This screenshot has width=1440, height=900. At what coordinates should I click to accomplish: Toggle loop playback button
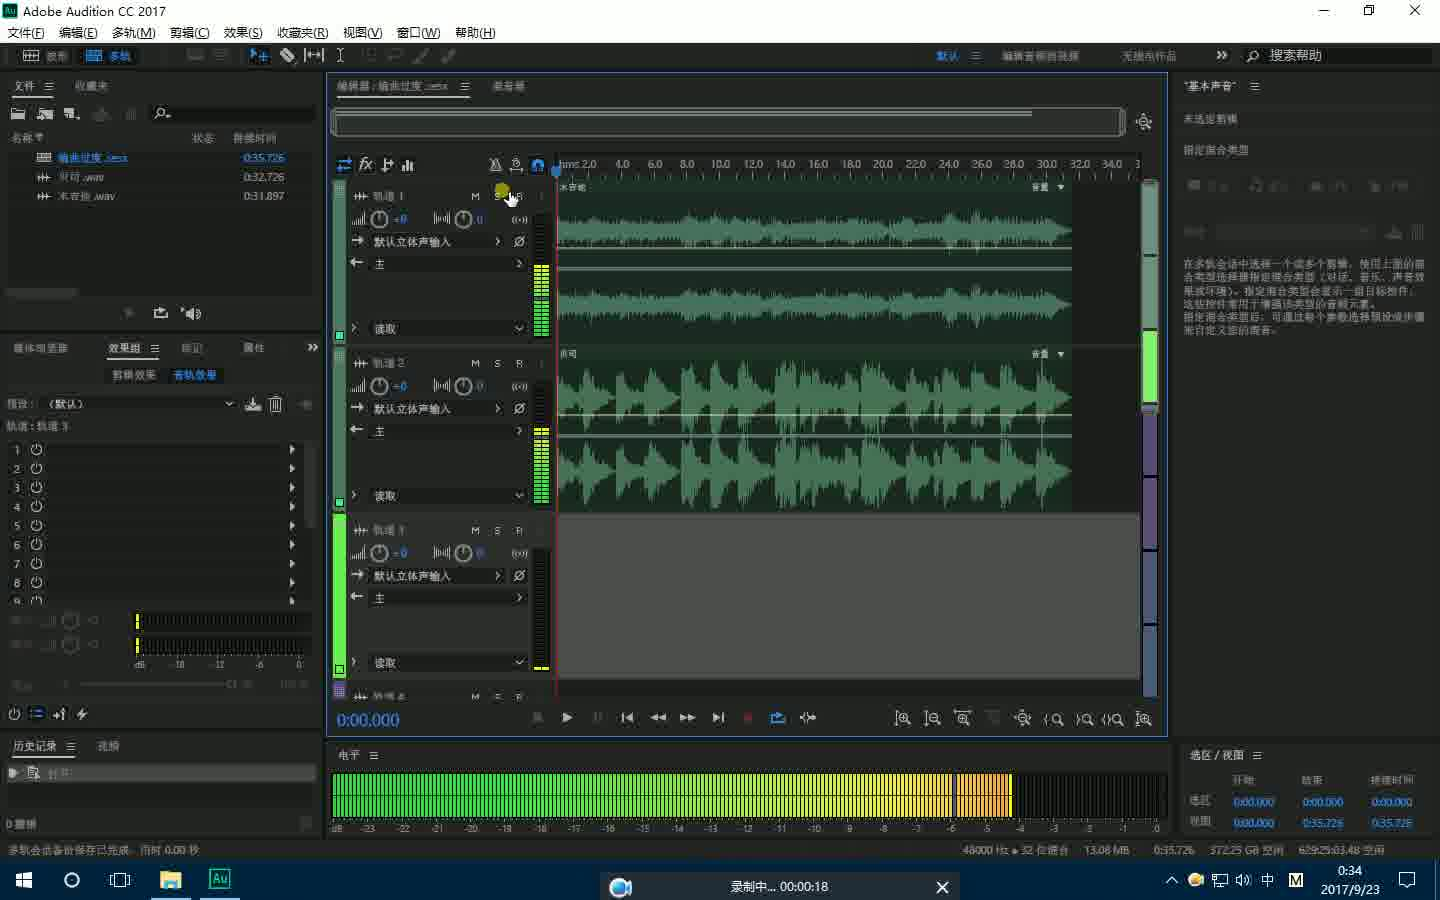[x=777, y=718]
